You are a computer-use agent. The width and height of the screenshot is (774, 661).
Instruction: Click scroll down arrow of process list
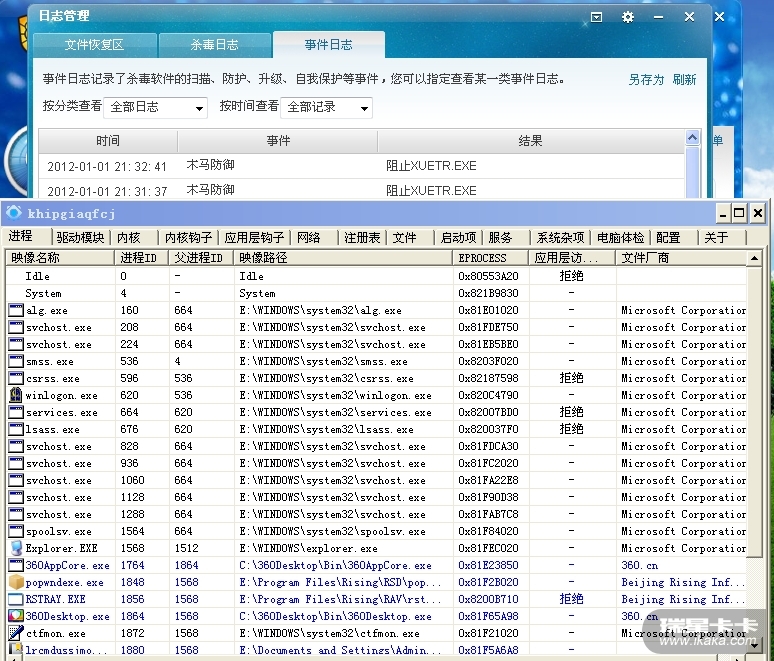click(754, 644)
